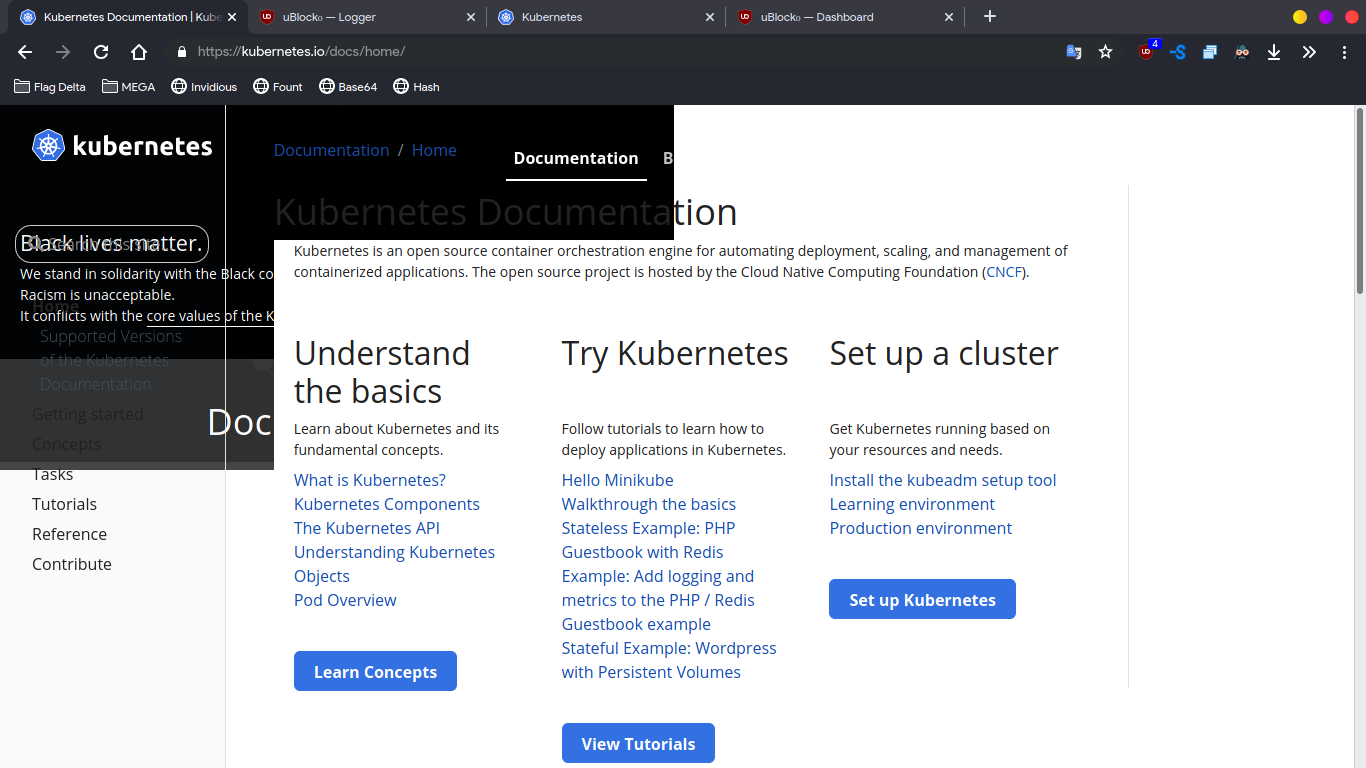The image size is (1366, 768).
Task: Bookmark this page with the star icon
Action: [x=1105, y=52]
